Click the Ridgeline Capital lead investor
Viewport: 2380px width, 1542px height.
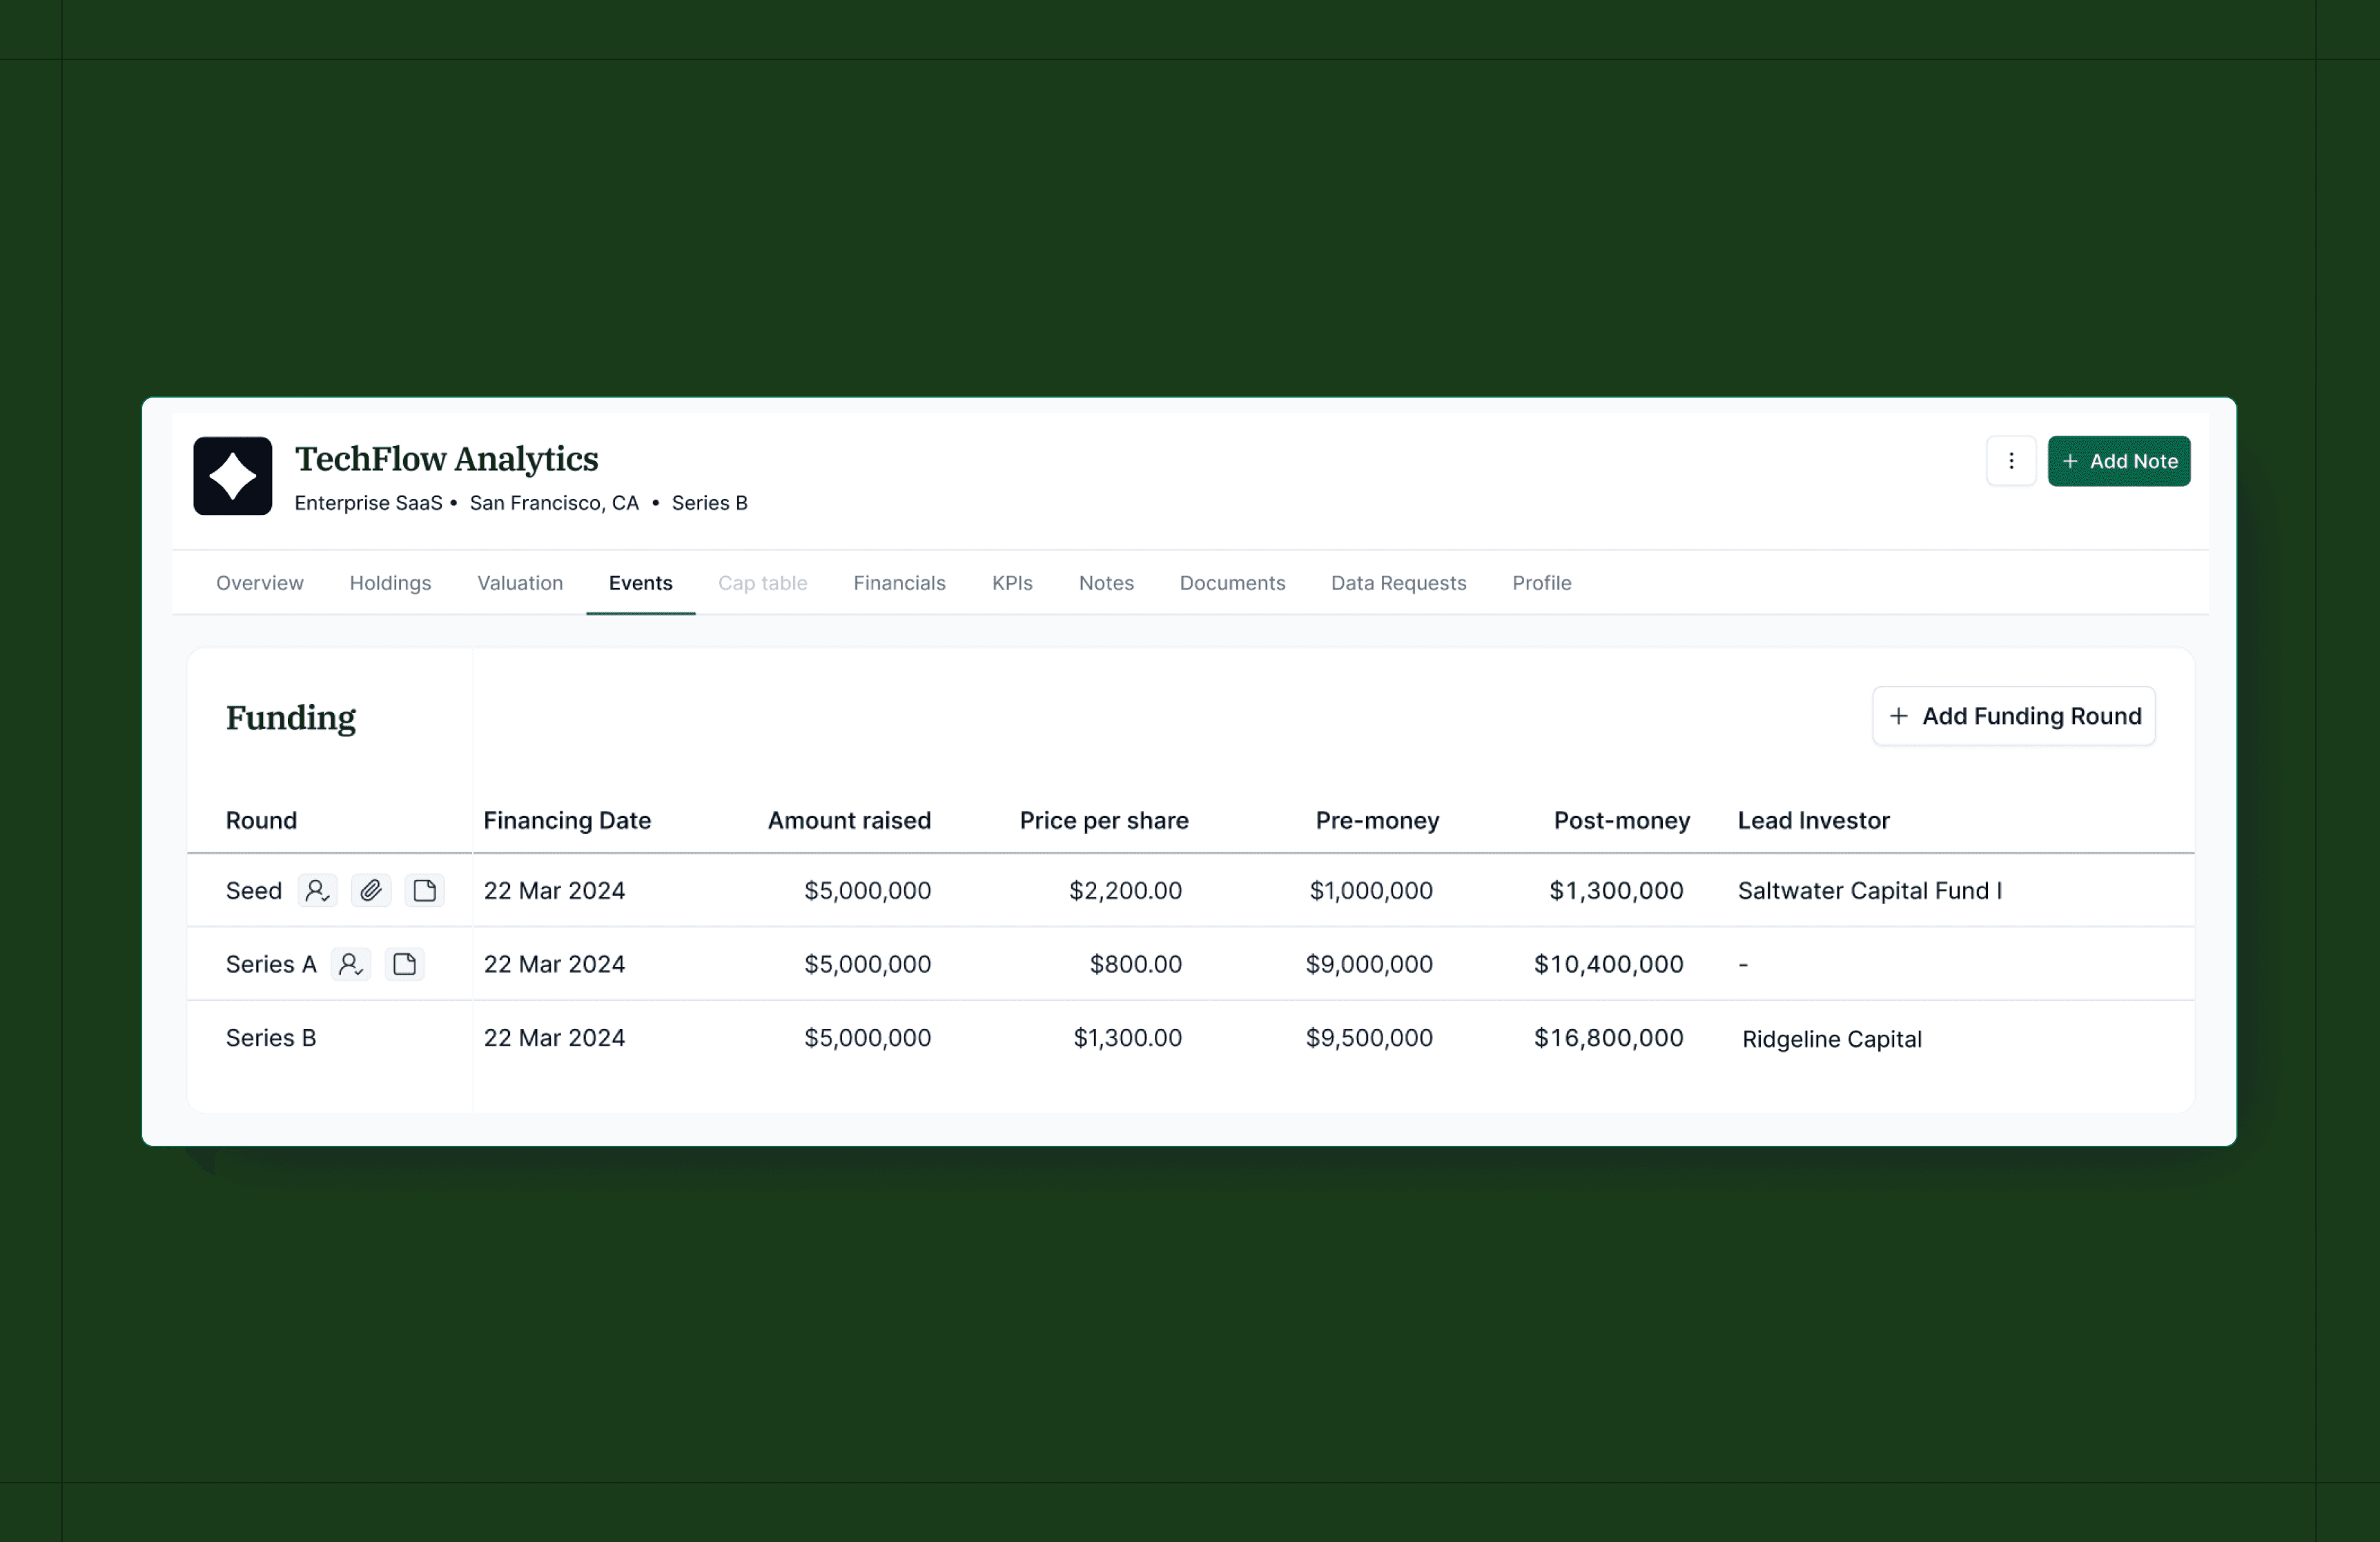click(1830, 1039)
